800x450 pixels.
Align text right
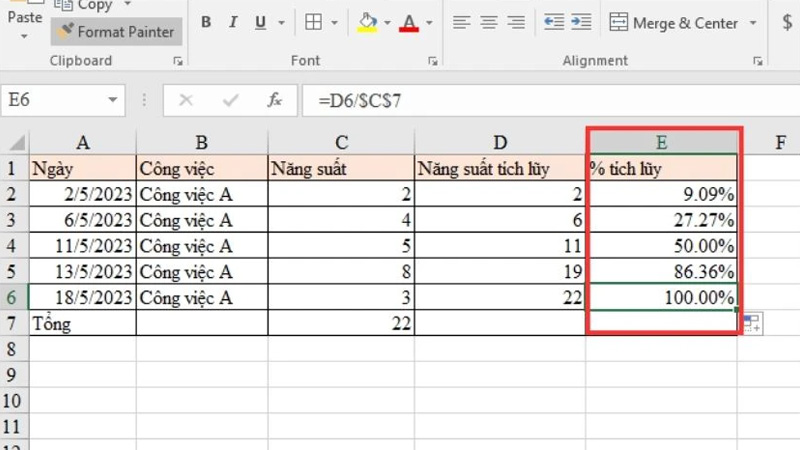point(516,22)
